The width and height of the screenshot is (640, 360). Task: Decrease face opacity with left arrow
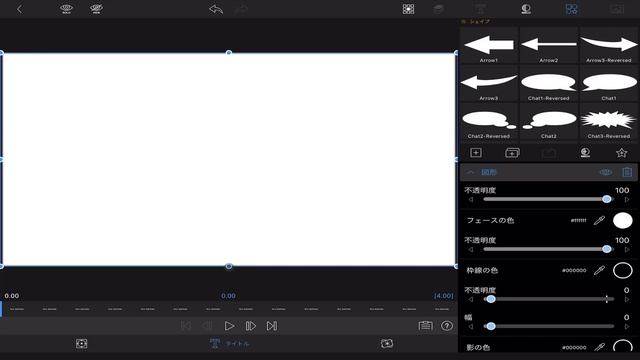tap(471, 249)
